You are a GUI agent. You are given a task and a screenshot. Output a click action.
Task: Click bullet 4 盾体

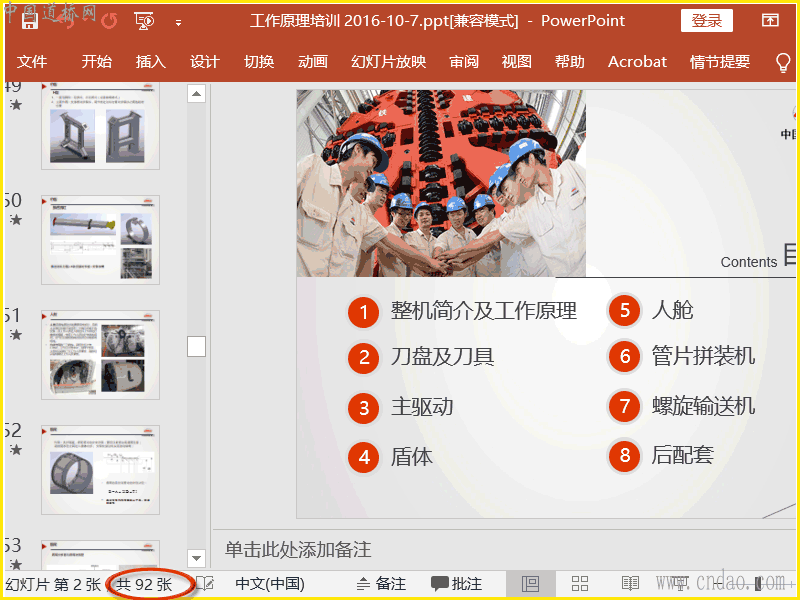tap(412, 456)
